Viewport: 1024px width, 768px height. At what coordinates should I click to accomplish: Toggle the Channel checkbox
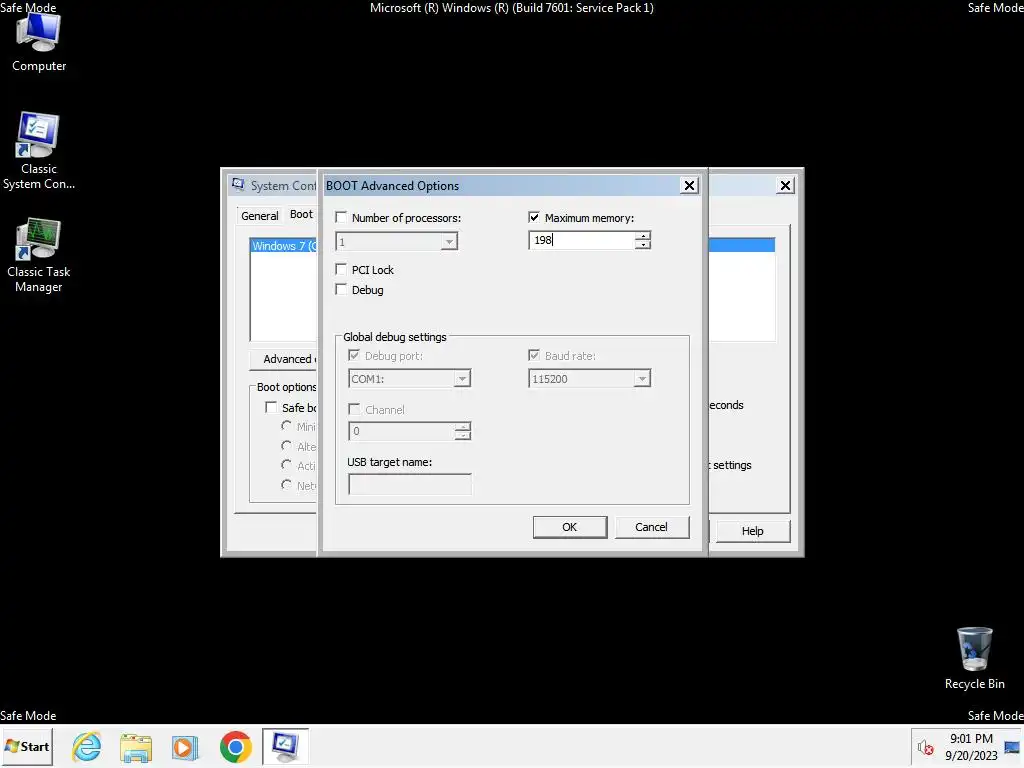pos(354,409)
